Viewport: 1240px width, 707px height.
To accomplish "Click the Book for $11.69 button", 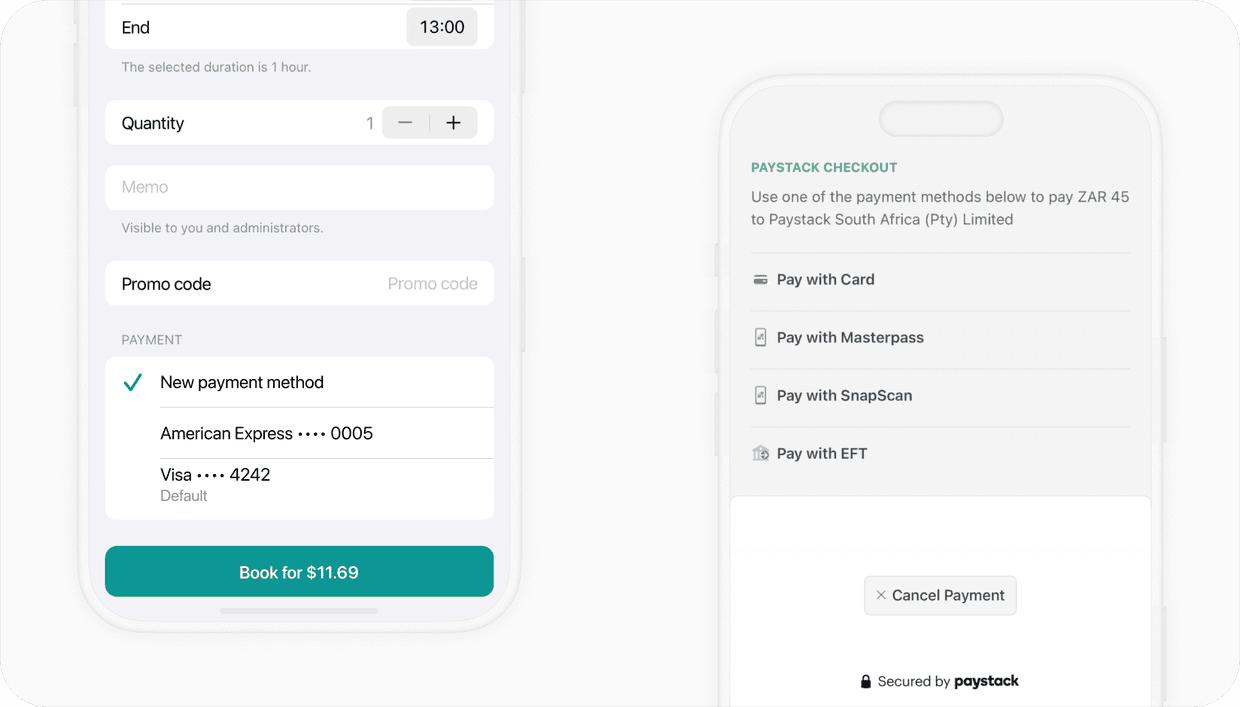I will (299, 571).
